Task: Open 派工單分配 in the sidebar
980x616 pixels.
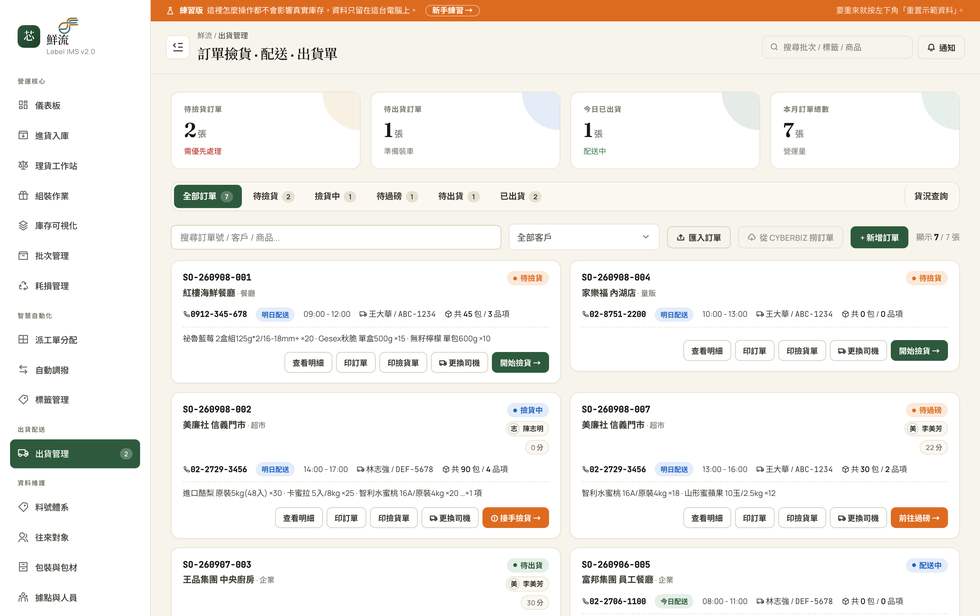Action: click(x=75, y=340)
